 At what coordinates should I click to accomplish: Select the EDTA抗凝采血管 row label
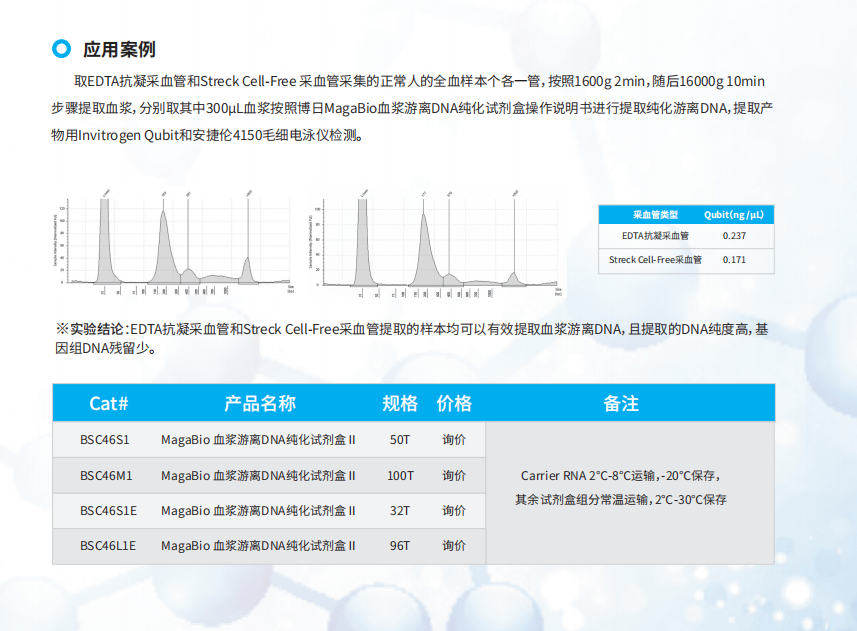point(655,236)
